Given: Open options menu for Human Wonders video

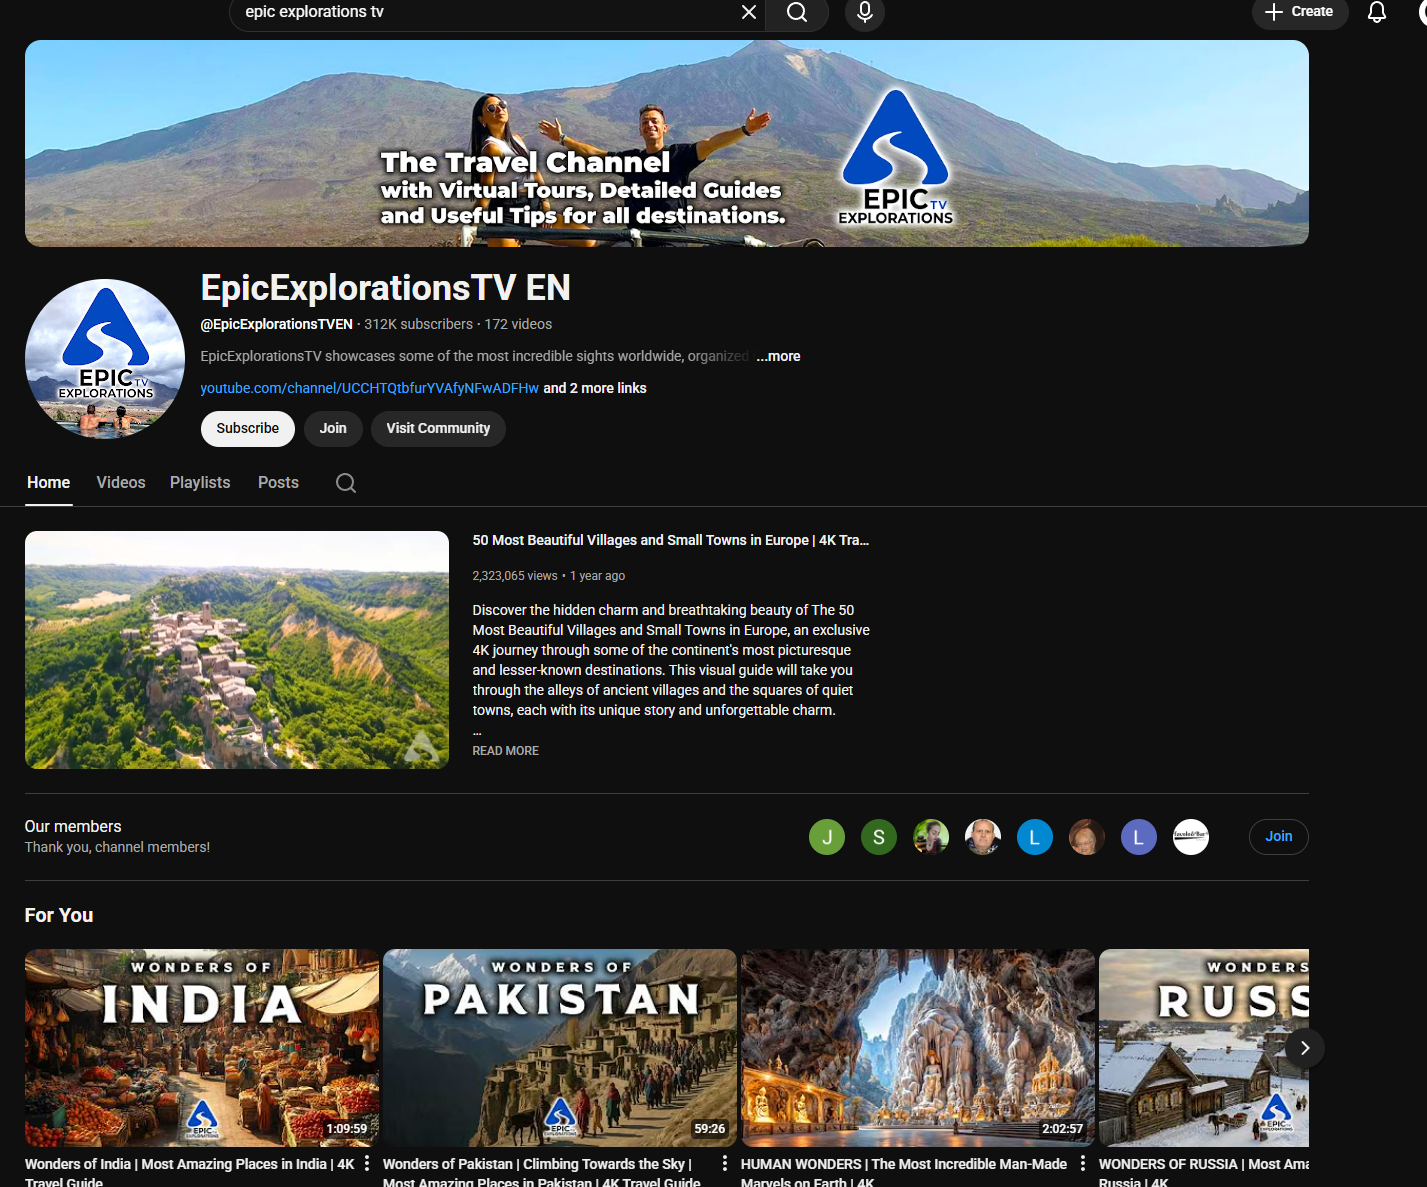Looking at the screenshot, I should tap(1083, 1163).
